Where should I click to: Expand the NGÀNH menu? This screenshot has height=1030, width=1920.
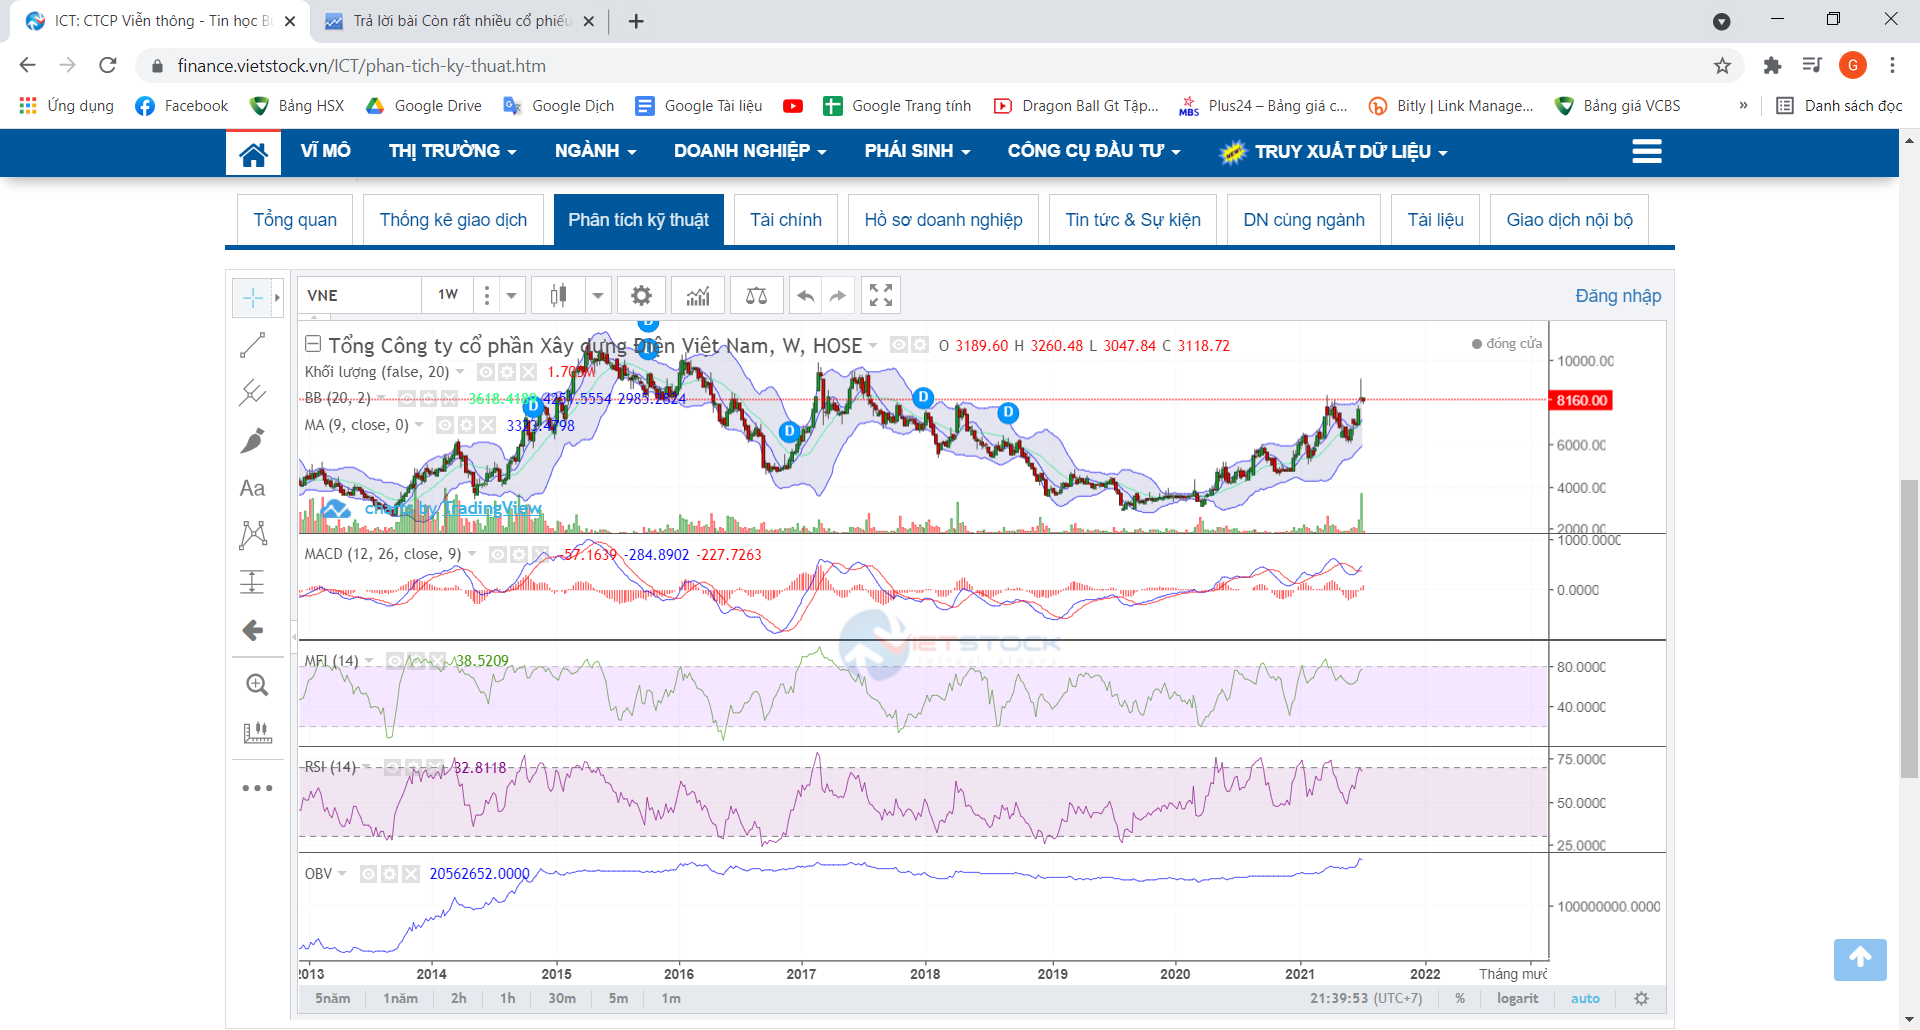pos(595,151)
